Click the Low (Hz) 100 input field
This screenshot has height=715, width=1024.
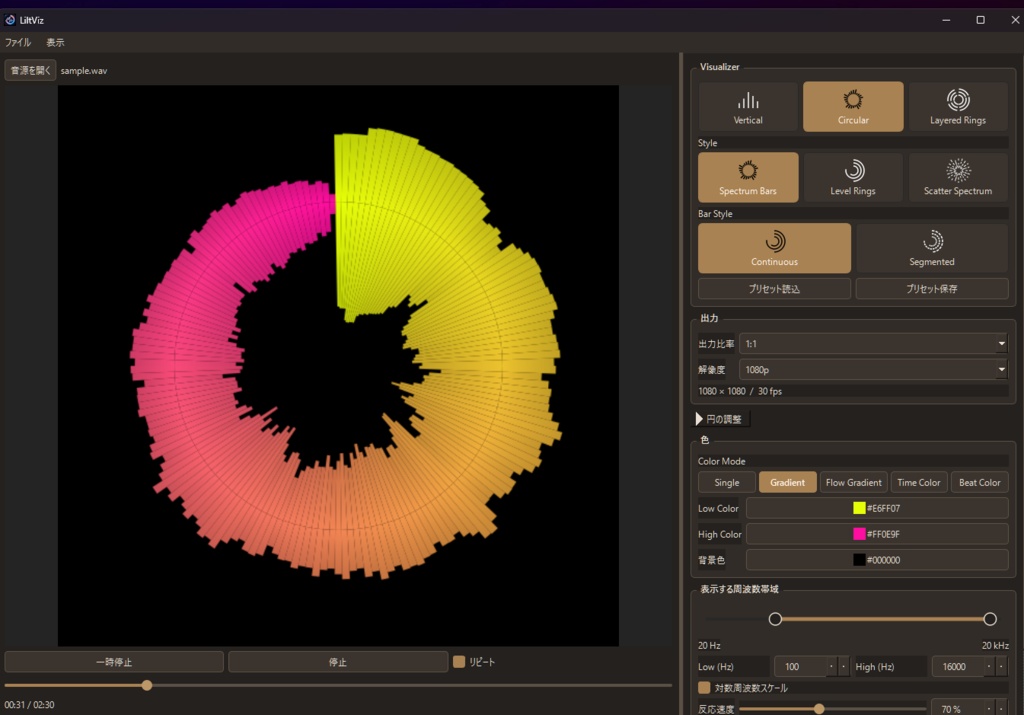800,667
